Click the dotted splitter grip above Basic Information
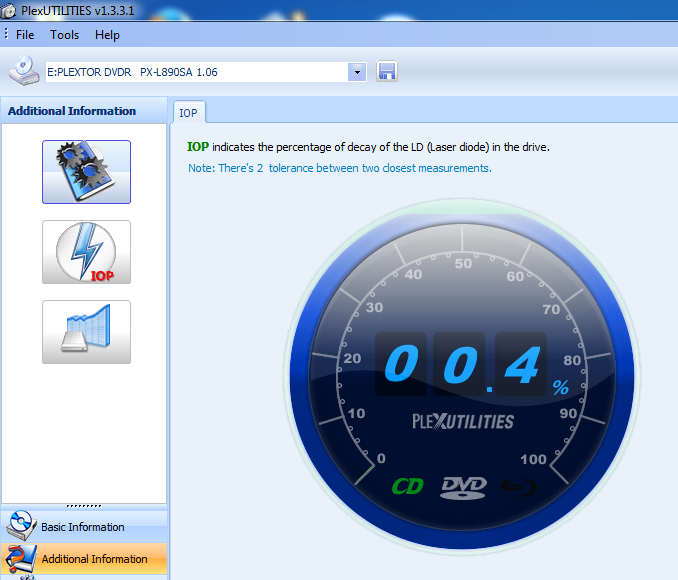This screenshot has width=678, height=580. [84, 506]
